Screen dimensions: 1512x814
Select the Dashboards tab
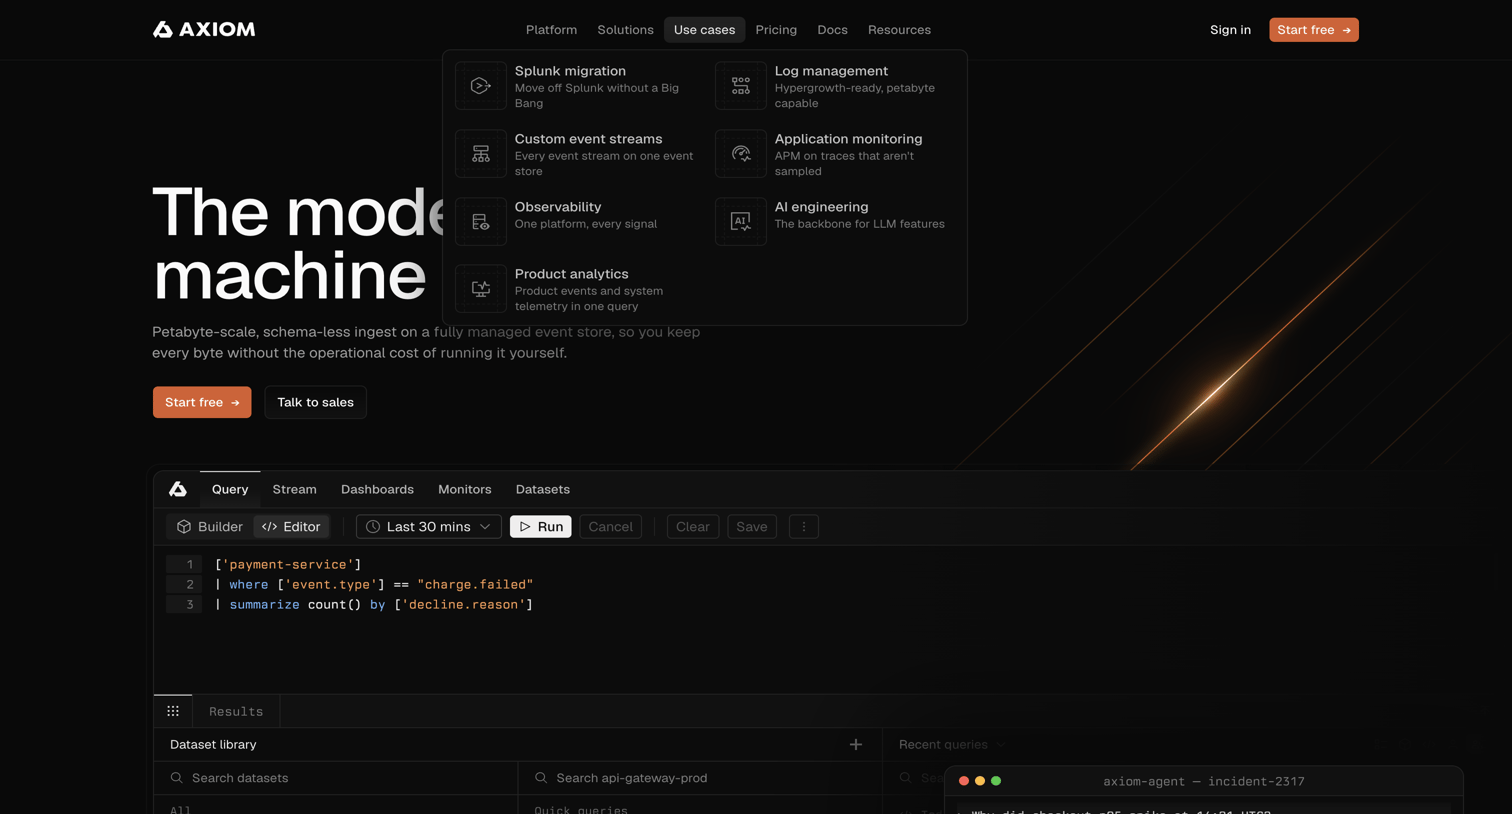(x=377, y=489)
